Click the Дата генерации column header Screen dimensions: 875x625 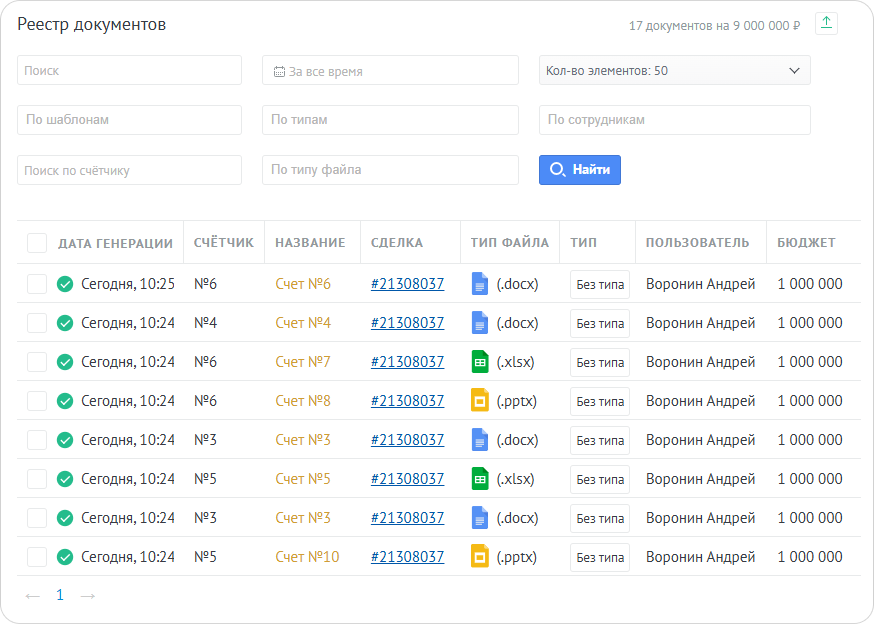pyautogui.click(x=116, y=243)
